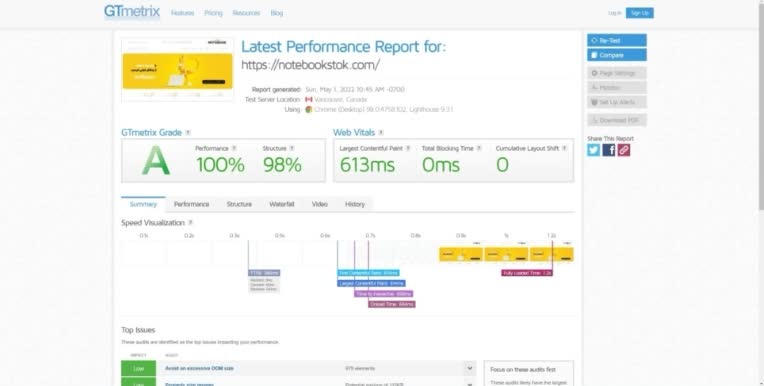Click the Largest Contentful Paint timeline marker
The image size is (764, 386).
point(371,283)
